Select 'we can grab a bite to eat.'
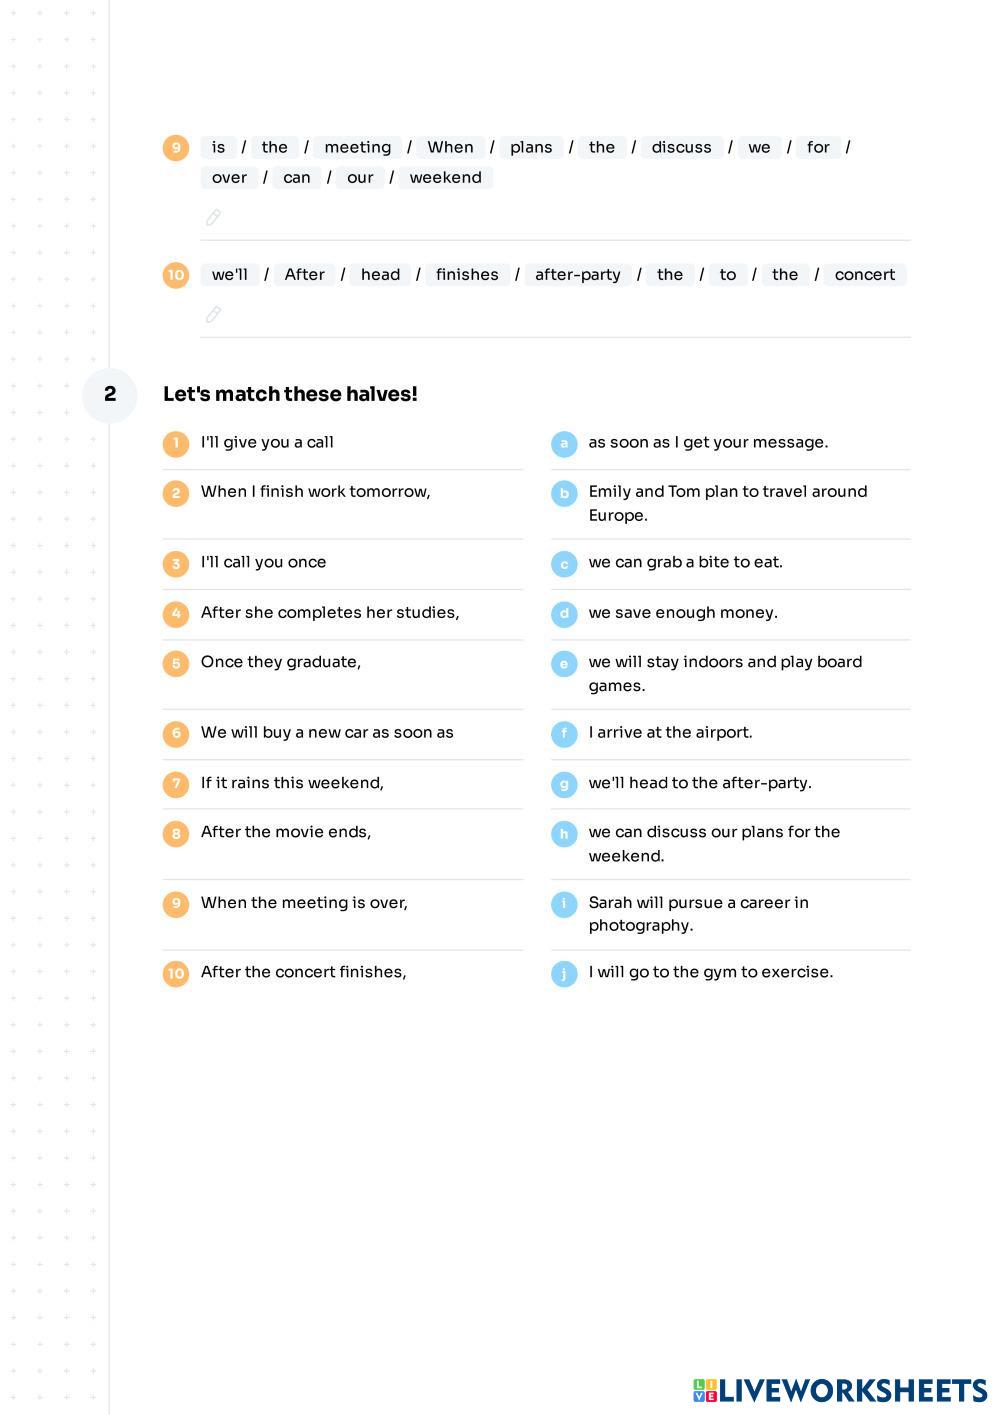Screen dimensions: 1000x1415 pos(686,562)
